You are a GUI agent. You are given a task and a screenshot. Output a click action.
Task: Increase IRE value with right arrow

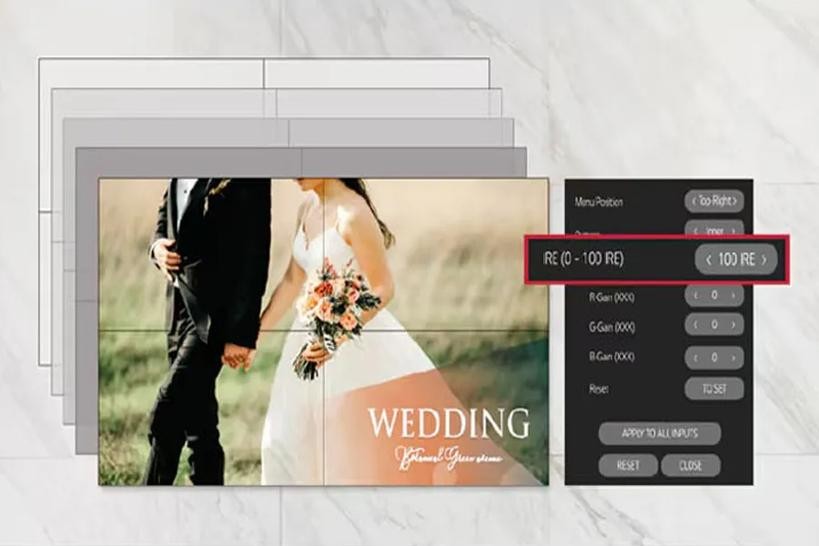pyautogui.click(x=764, y=260)
